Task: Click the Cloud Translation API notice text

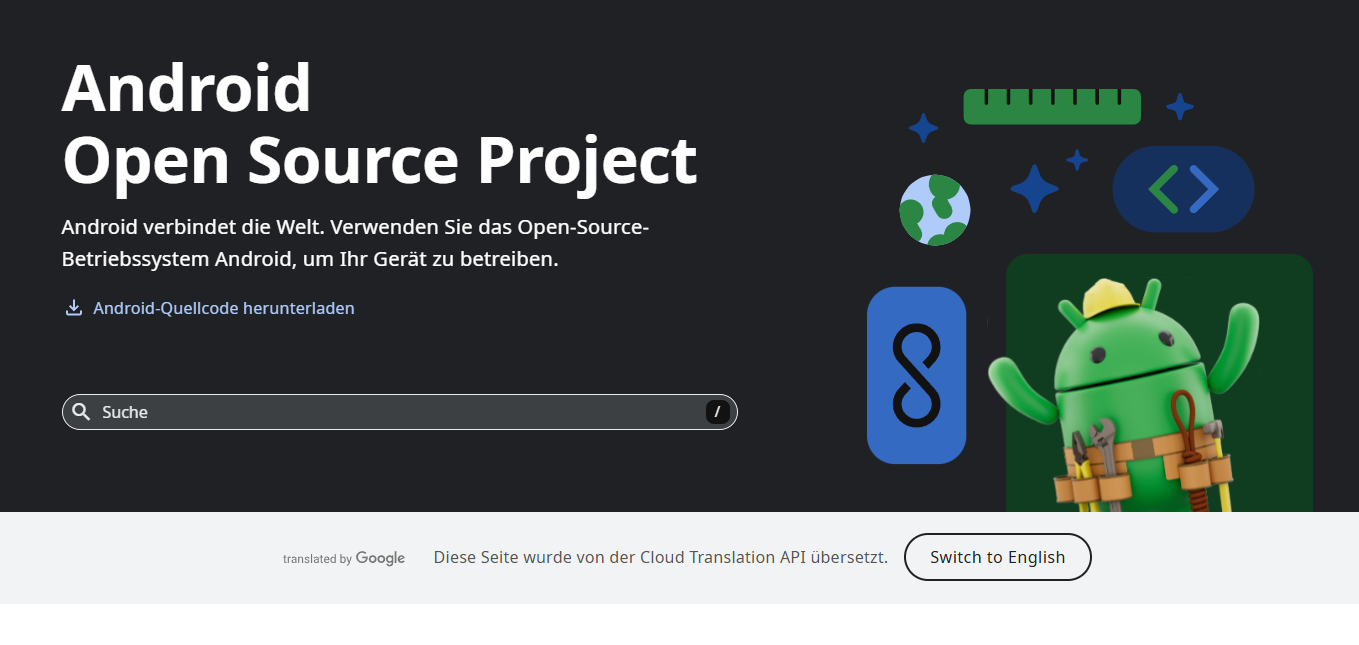Action: click(x=660, y=558)
